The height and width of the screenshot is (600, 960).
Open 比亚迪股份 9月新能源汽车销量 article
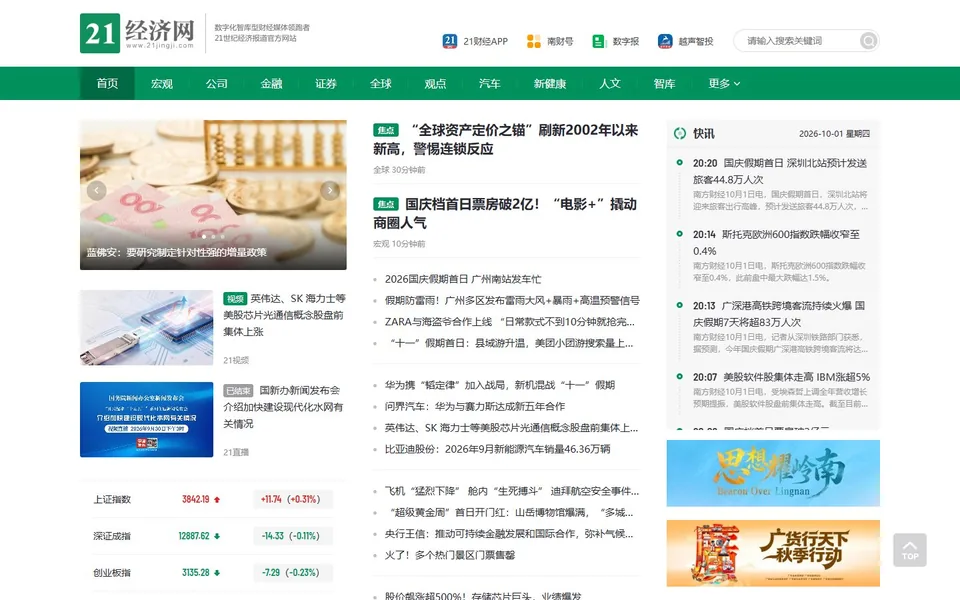[x=497, y=449]
